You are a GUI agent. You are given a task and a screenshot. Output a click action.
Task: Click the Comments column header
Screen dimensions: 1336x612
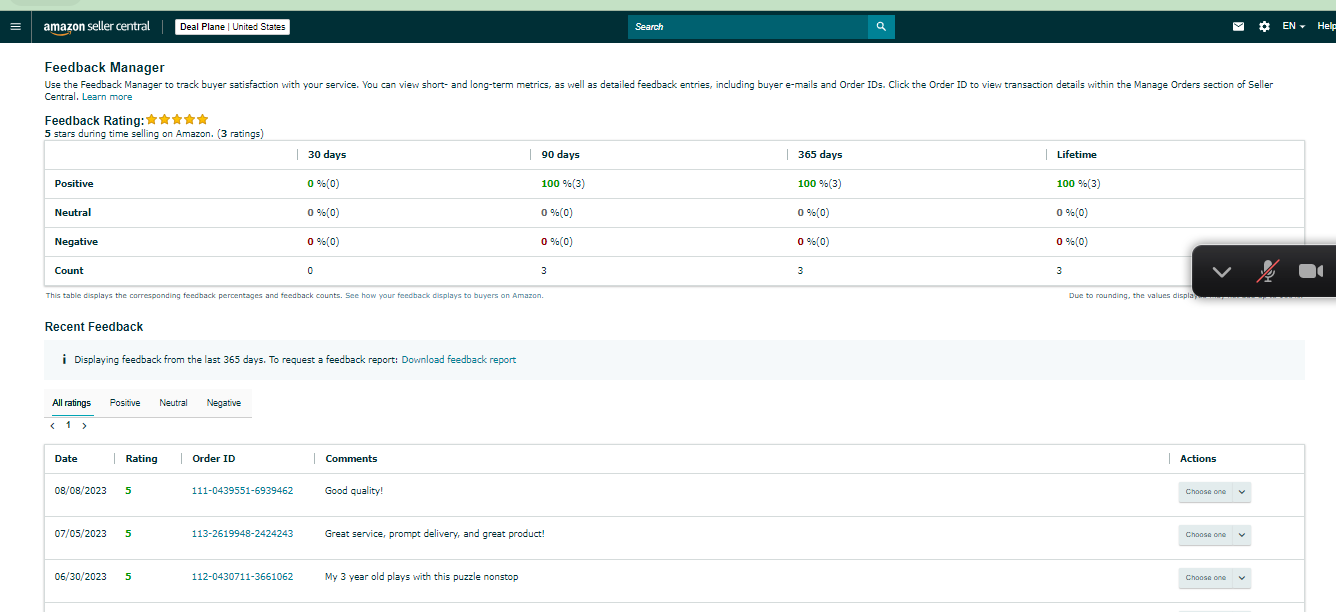click(x=351, y=459)
